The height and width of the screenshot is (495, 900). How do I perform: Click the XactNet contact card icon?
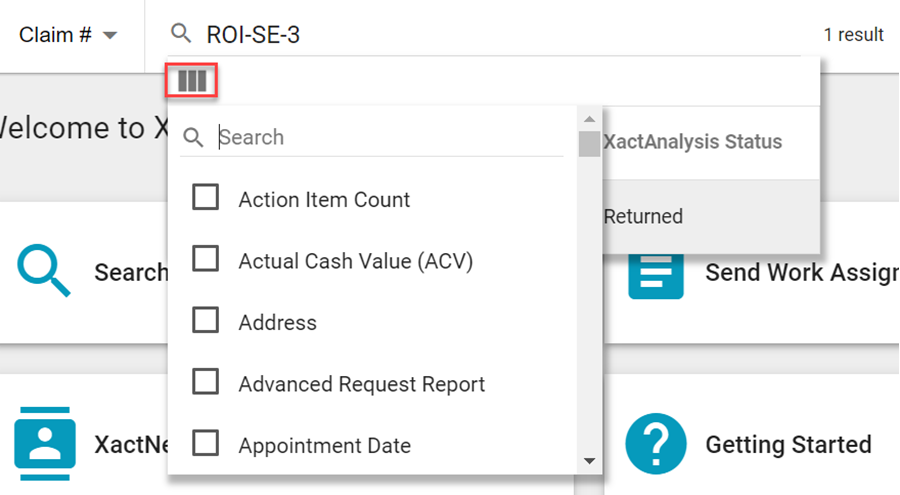(x=44, y=444)
